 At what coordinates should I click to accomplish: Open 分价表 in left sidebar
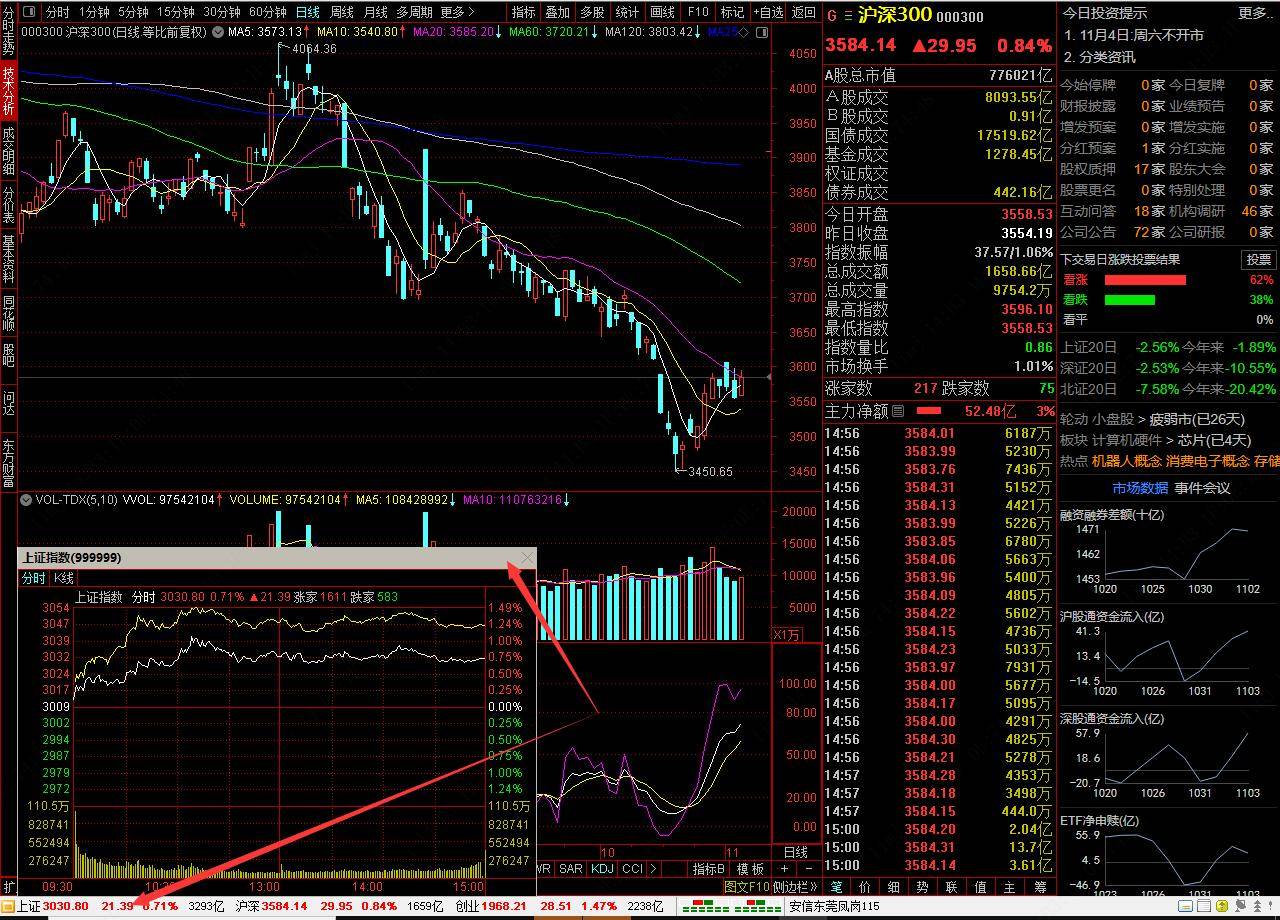tap(9, 204)
